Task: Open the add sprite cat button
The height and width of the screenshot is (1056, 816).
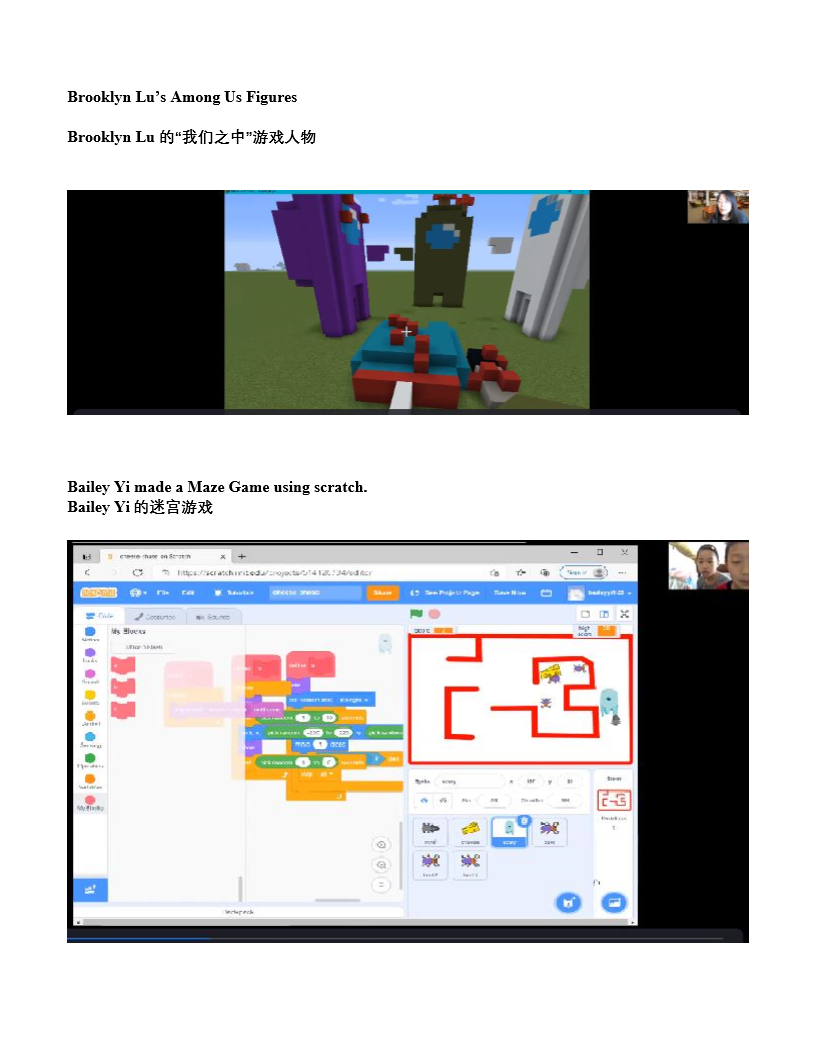Action: 569,902
